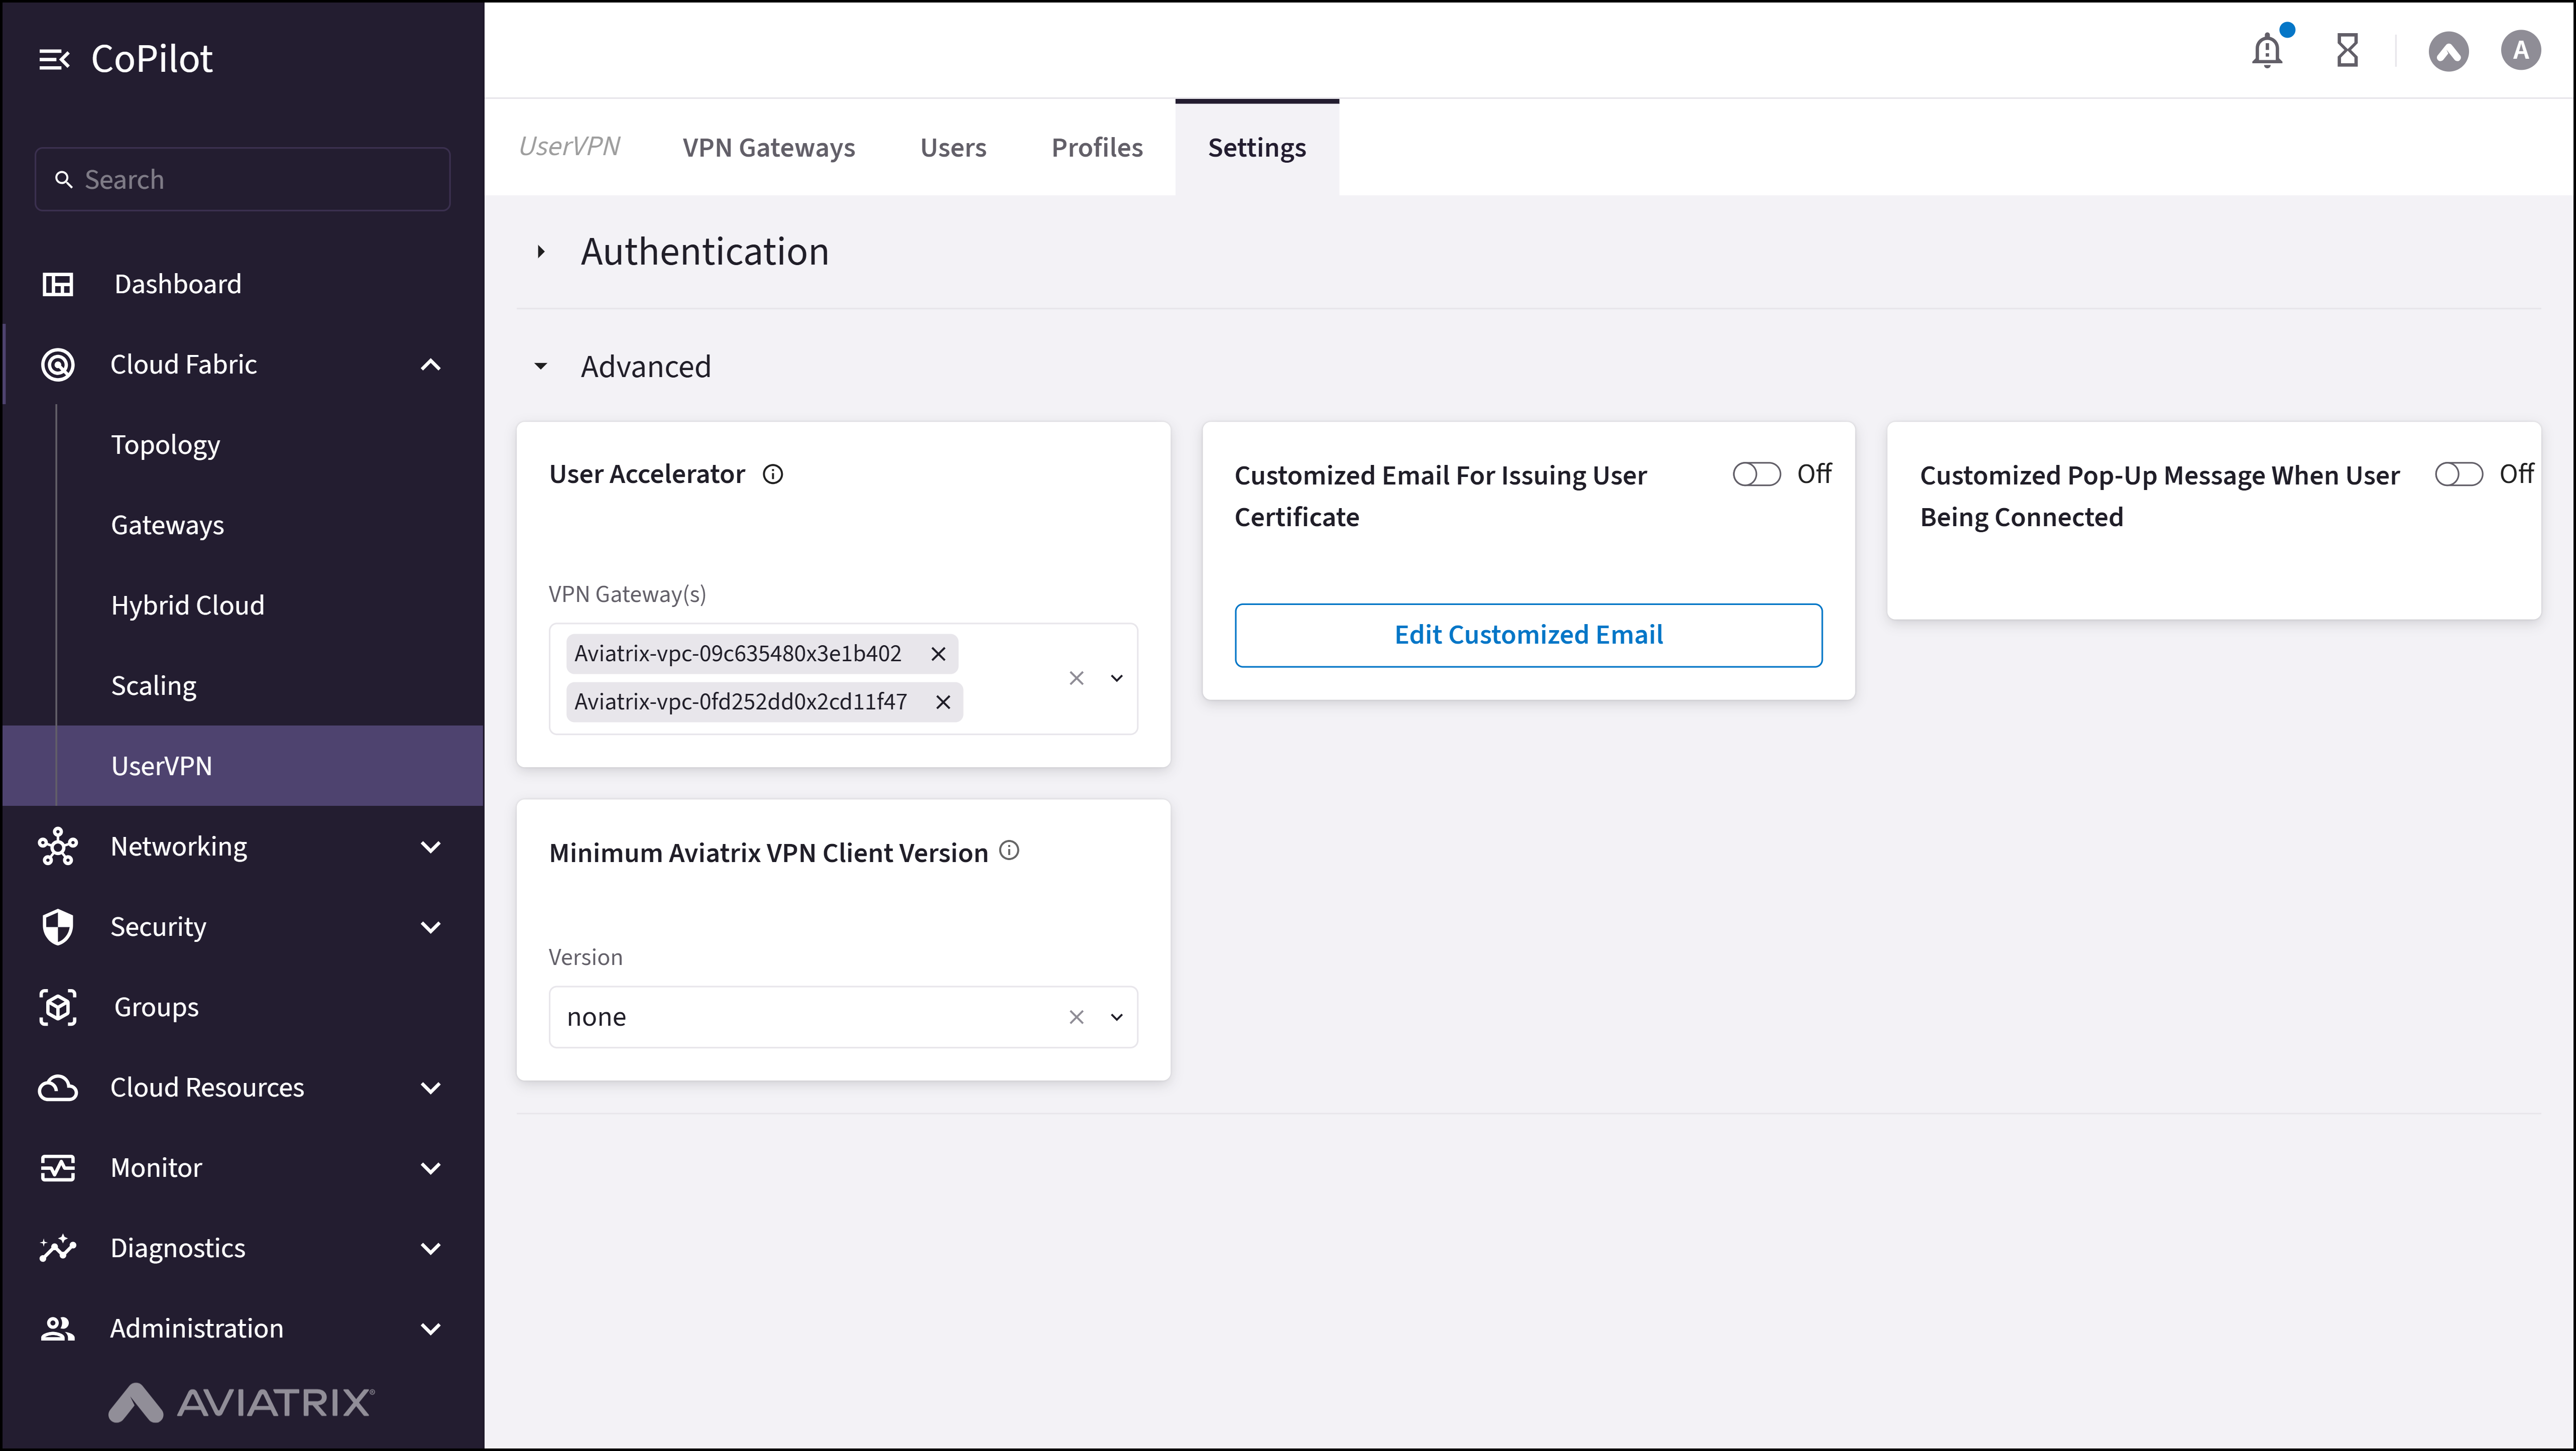The height and width of the screenshot is (1451, 2576).
Task: Remove the Aviatrix-vpc-09c635480x3e1b402 gateway chip
Action: pyautogui.click(x=938, y=653)
